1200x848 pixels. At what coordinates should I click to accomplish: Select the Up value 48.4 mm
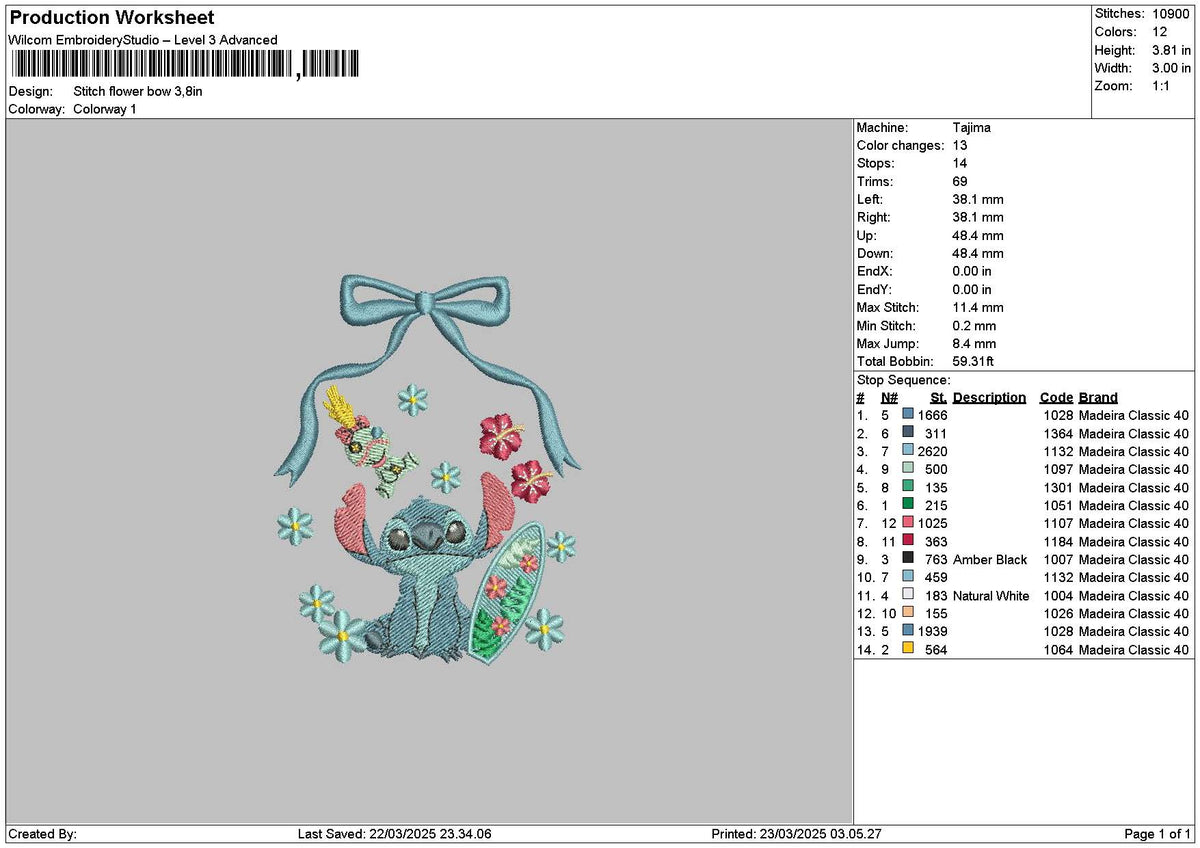point(978,236)
